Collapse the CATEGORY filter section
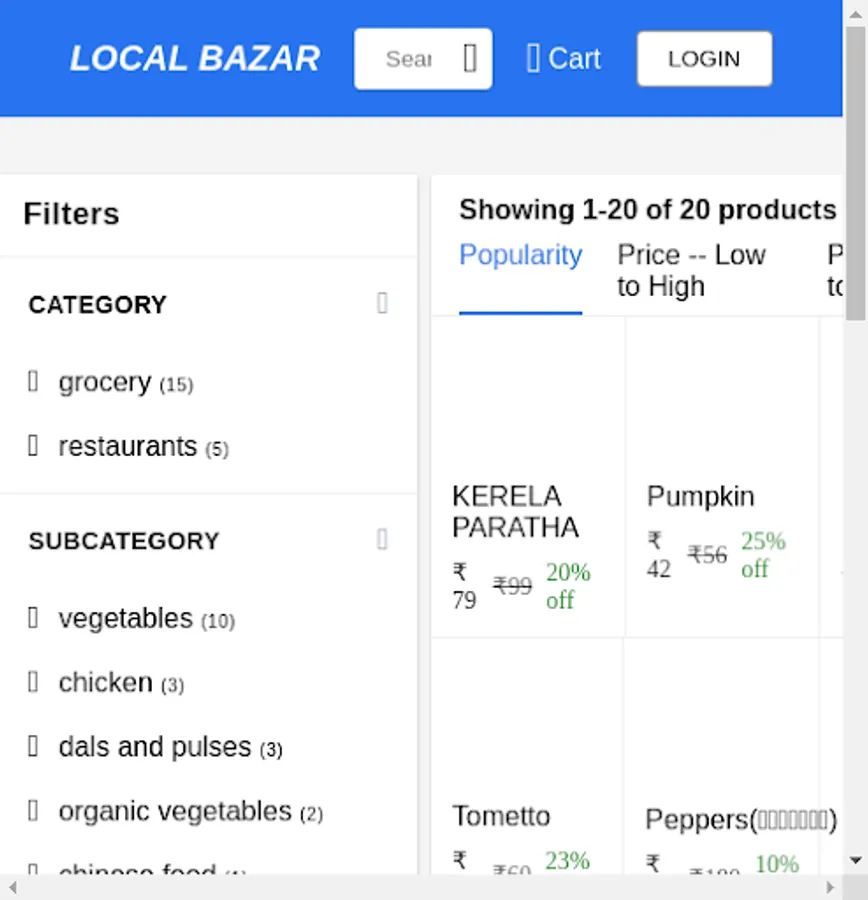 point(382,303)
